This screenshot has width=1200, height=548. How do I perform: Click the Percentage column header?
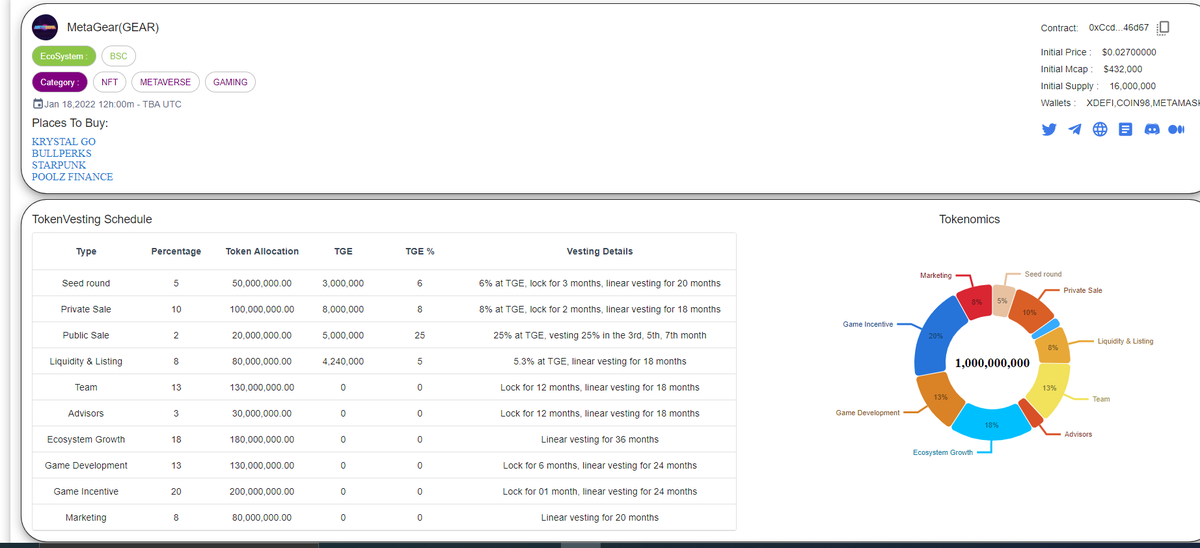pyautogui.click(x=176, y=251)
